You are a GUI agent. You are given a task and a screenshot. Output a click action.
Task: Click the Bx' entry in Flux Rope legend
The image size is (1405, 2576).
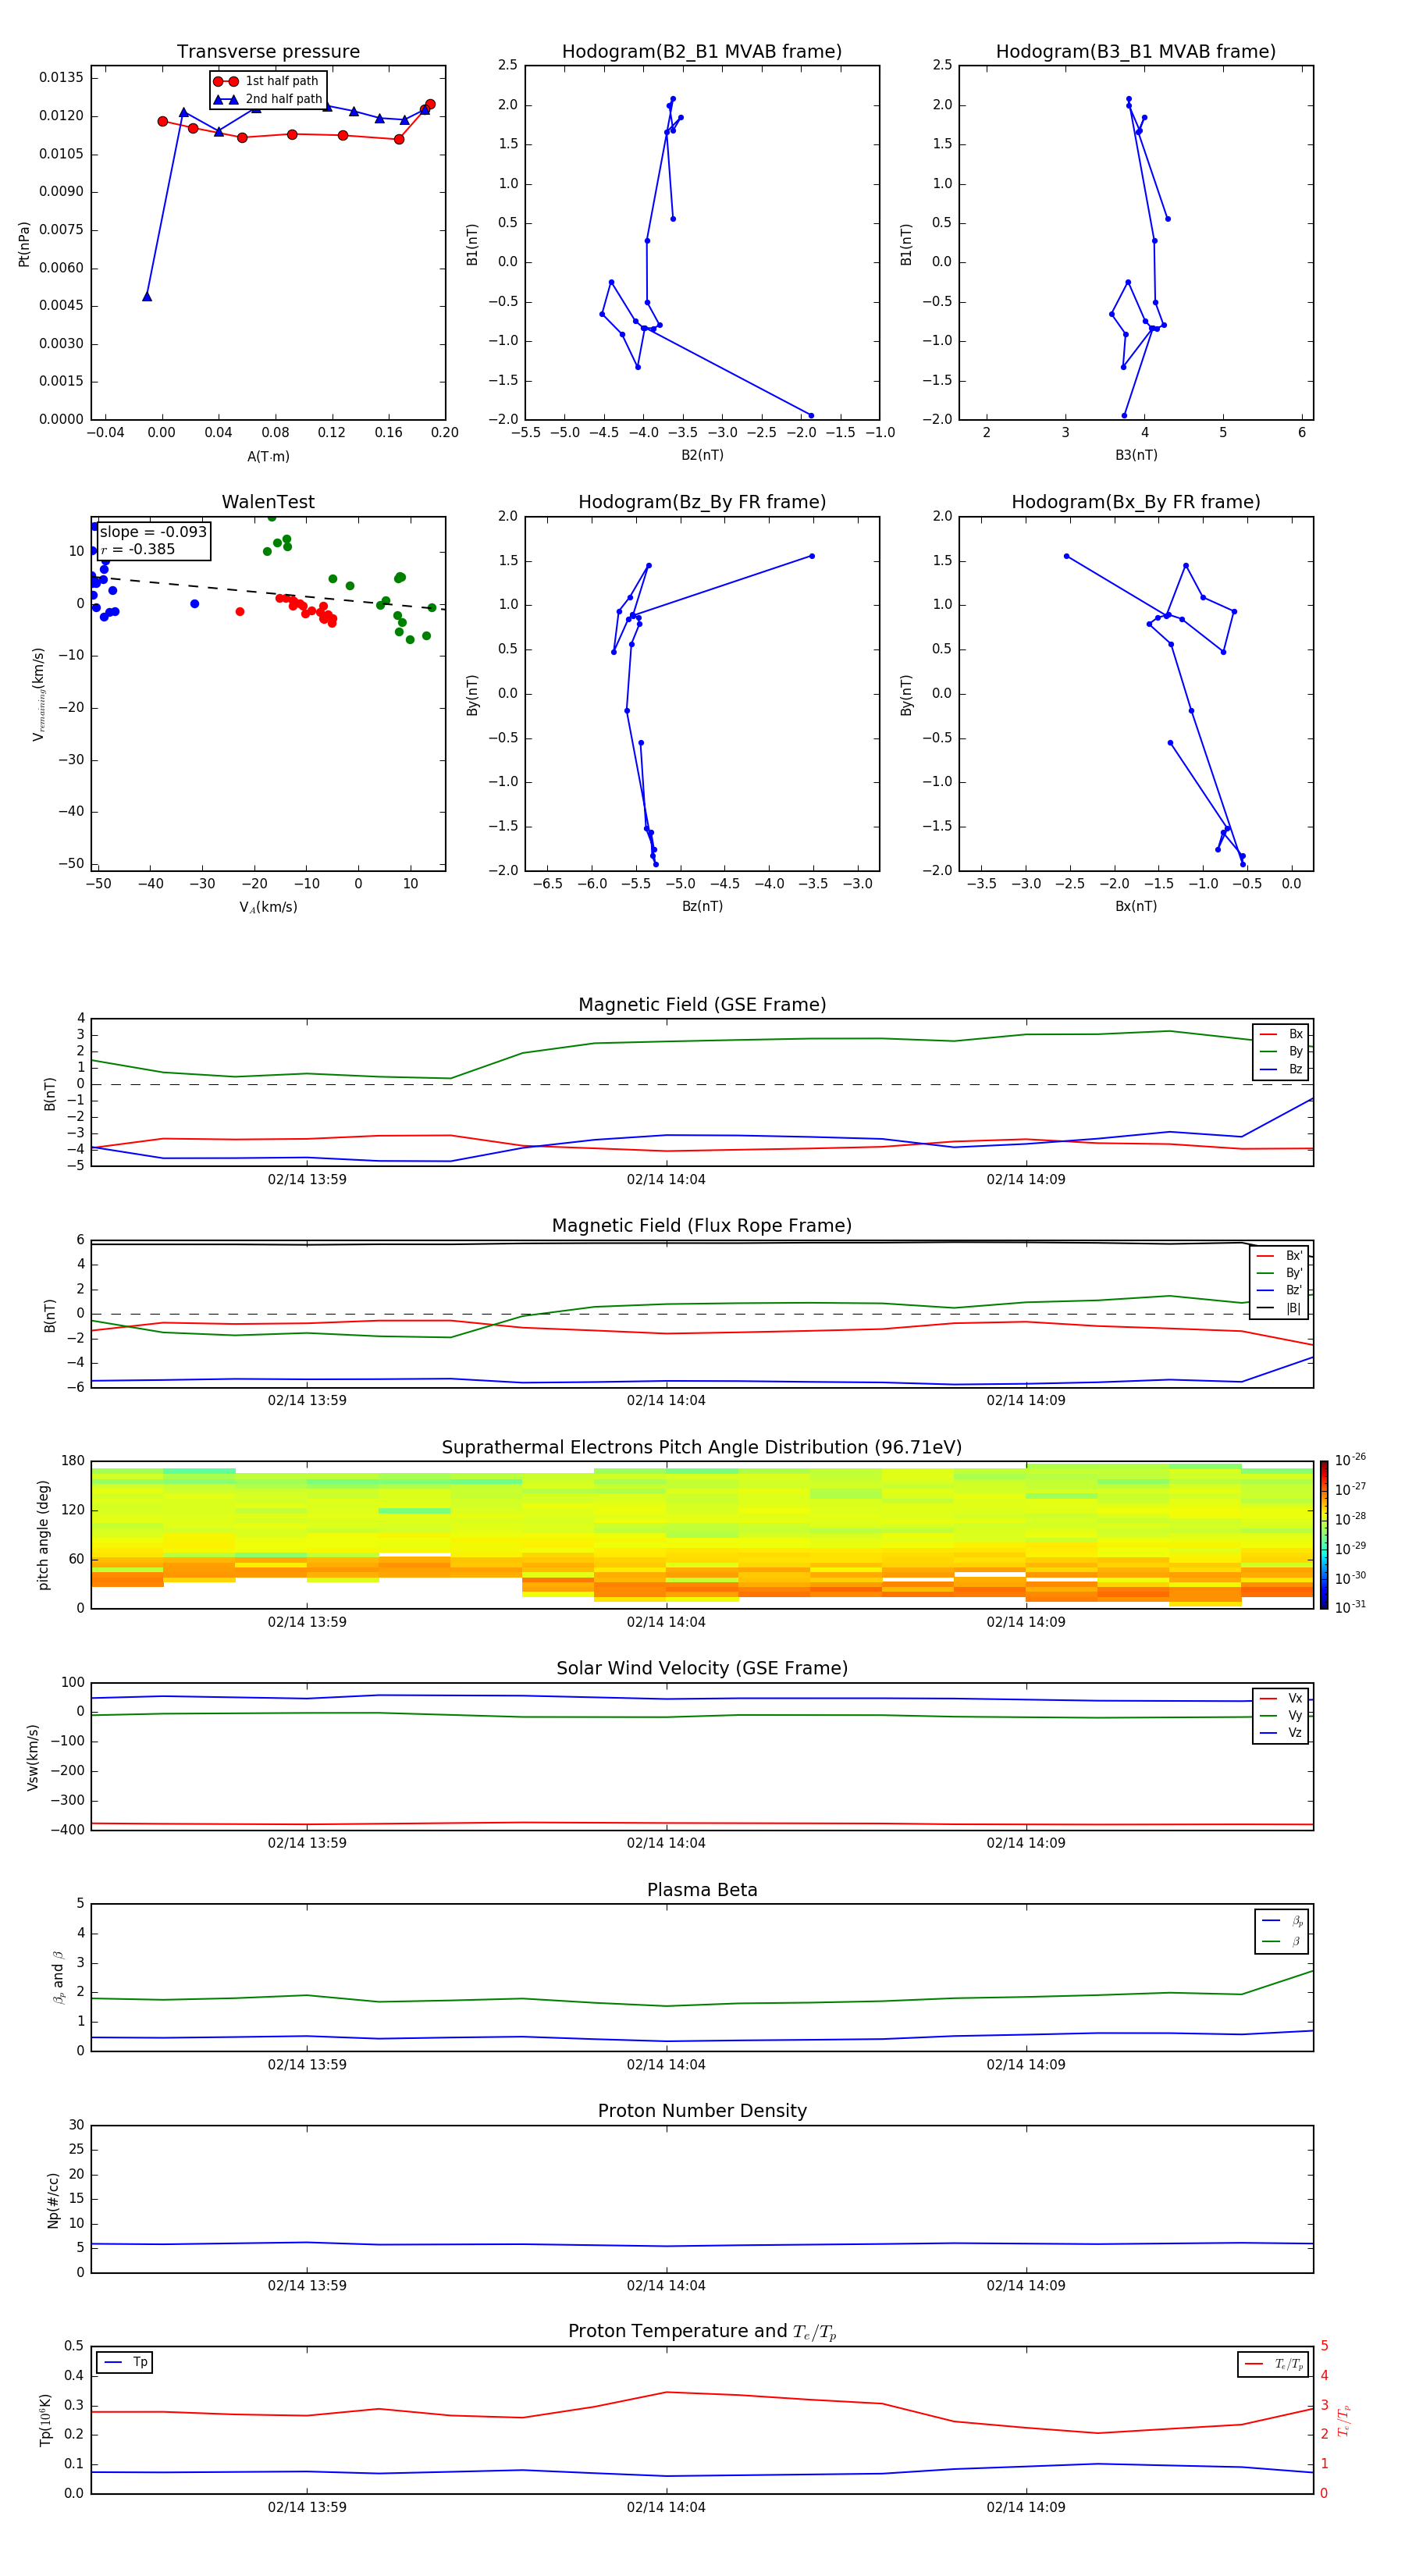click(x=1280, y=1256)
